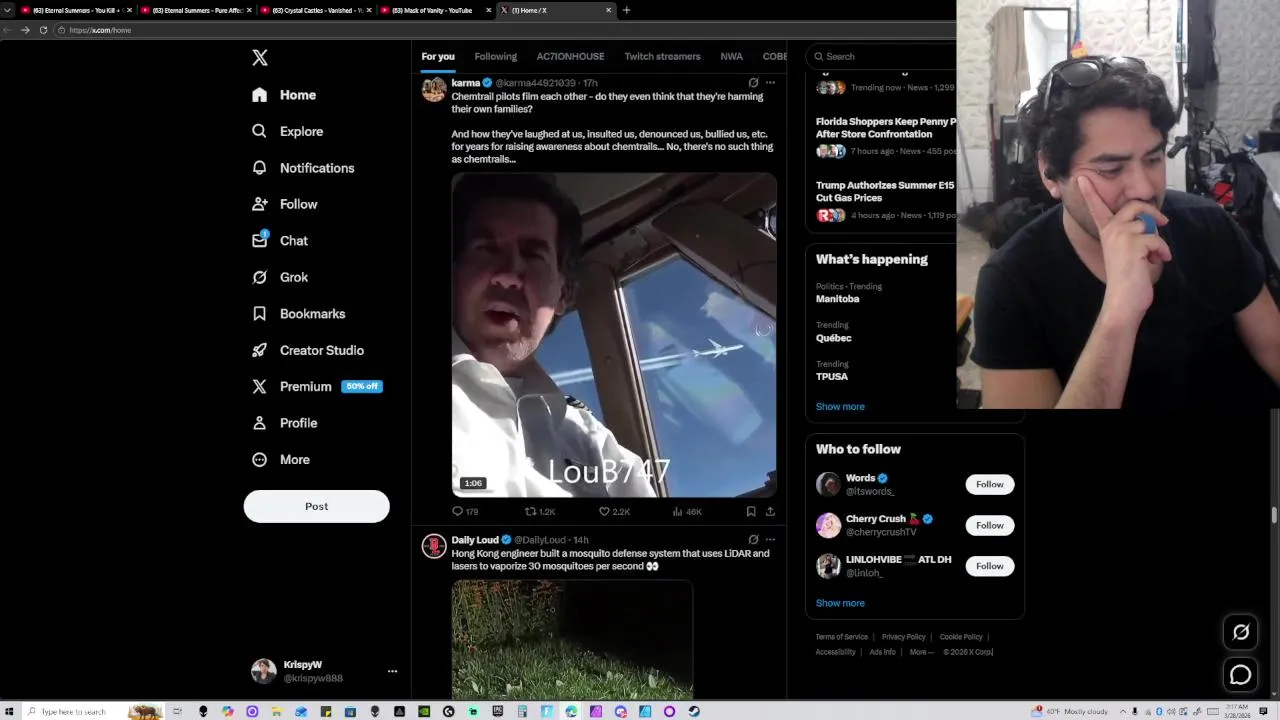Click the X logo in sidebar
Viewport: 1280px width, 720px height.
pyautogui.click(x=260, y=58)
